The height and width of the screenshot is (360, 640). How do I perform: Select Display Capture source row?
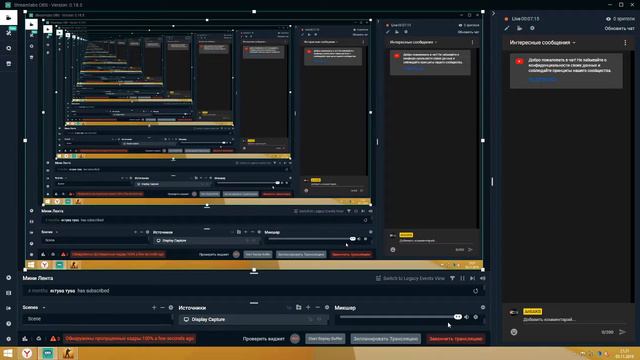(253, 319)
